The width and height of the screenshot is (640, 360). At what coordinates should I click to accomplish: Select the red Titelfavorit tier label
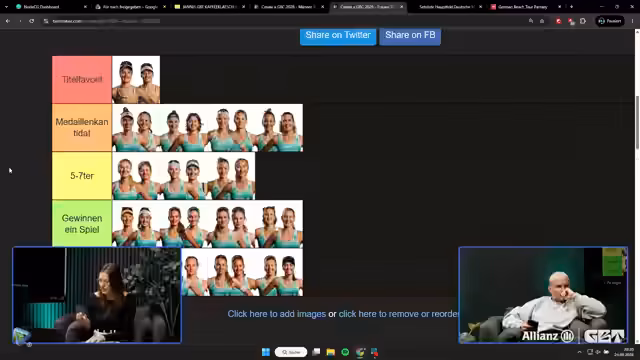click(82, 80)
